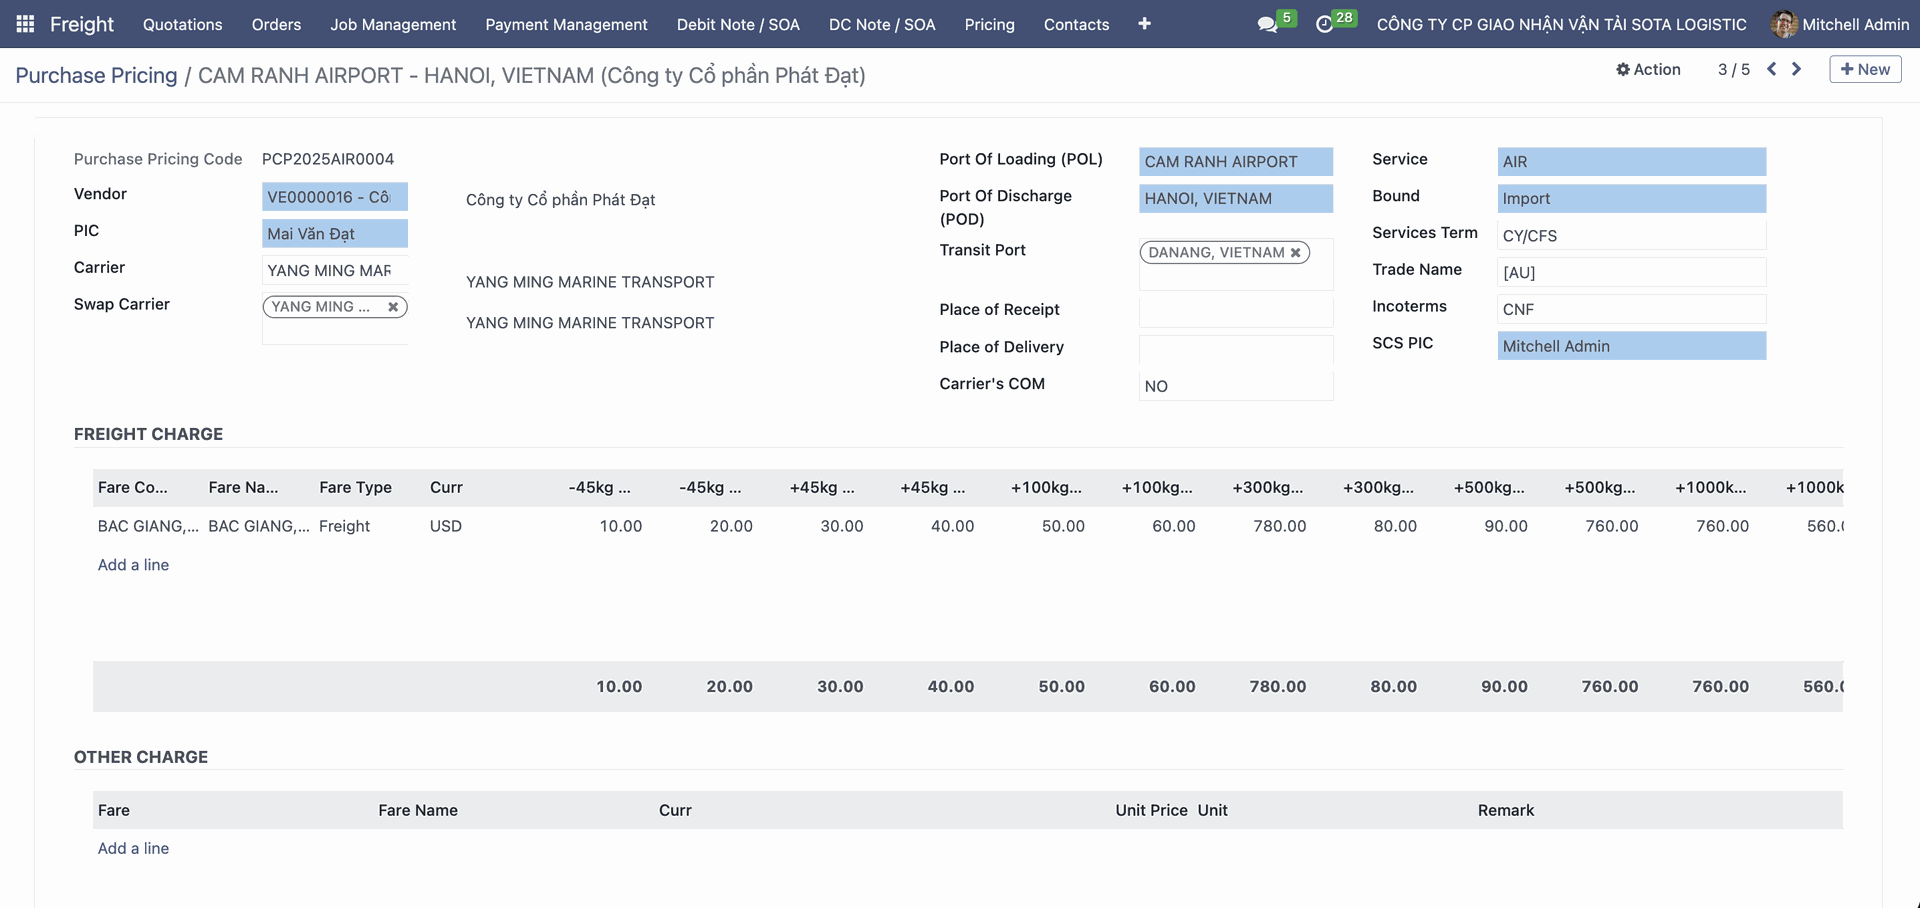
Task: Open the conversations chat icon
Action: tap(1267, 24)
